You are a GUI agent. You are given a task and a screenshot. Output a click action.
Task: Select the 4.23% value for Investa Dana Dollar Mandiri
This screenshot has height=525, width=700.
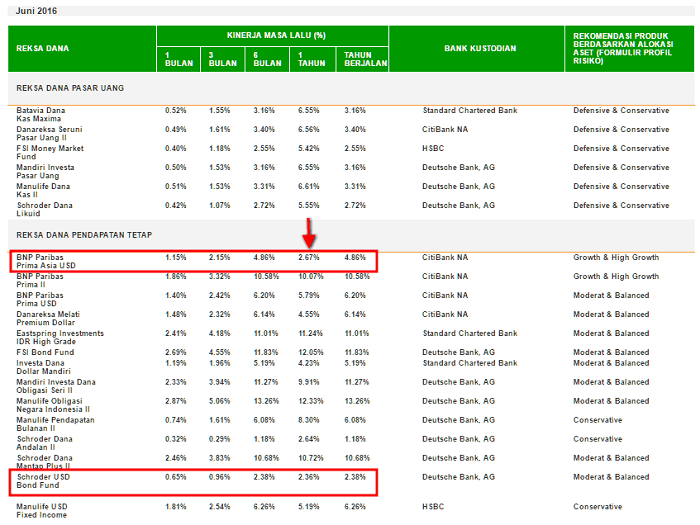click(309, 363)
